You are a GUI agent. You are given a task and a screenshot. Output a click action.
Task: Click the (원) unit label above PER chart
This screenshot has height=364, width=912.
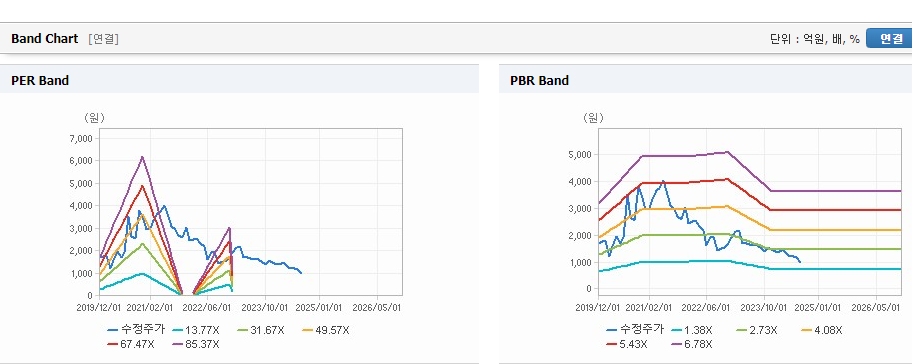(x=94, y=118)
